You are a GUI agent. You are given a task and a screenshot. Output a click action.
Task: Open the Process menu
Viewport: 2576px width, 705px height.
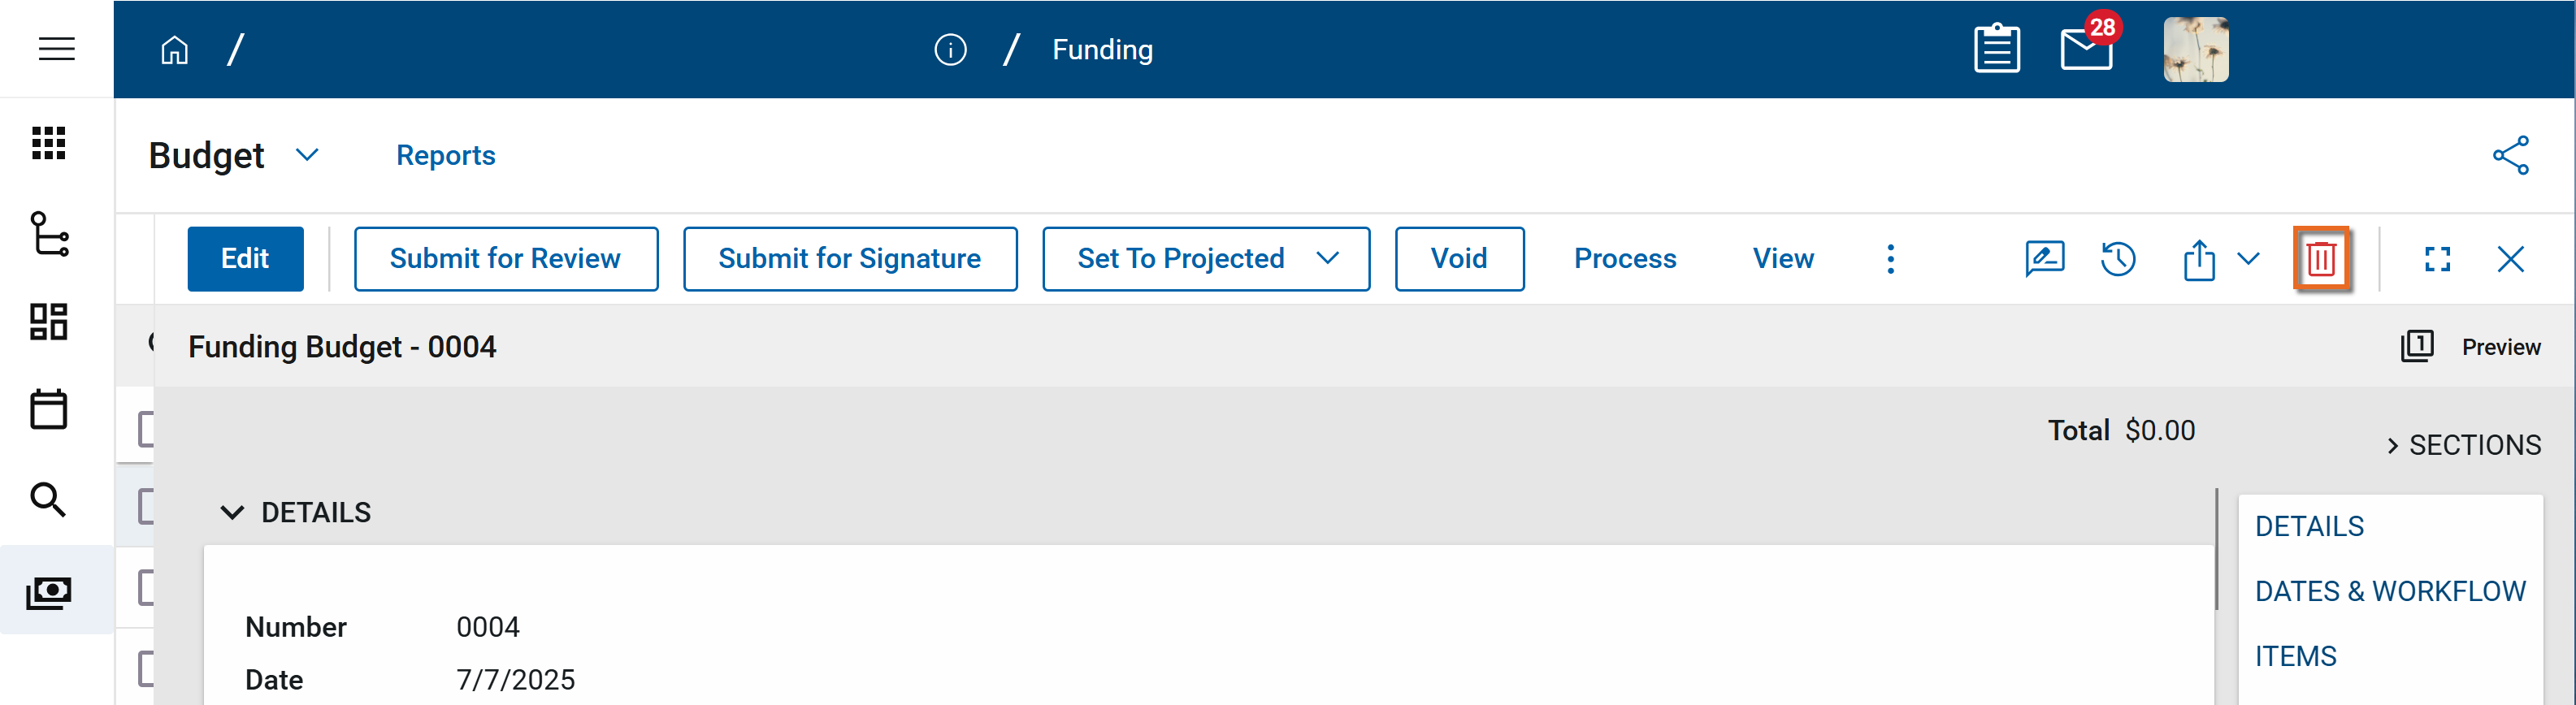click(x=1624, y=259)
